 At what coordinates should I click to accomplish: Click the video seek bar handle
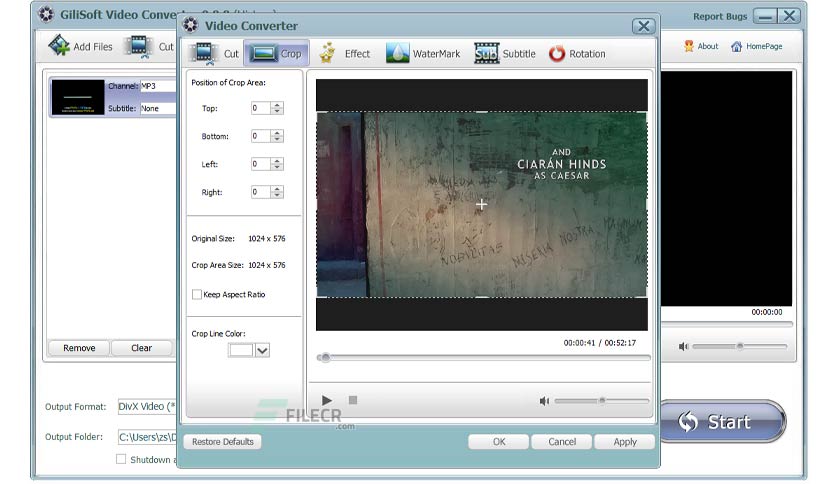coord(325,358)
